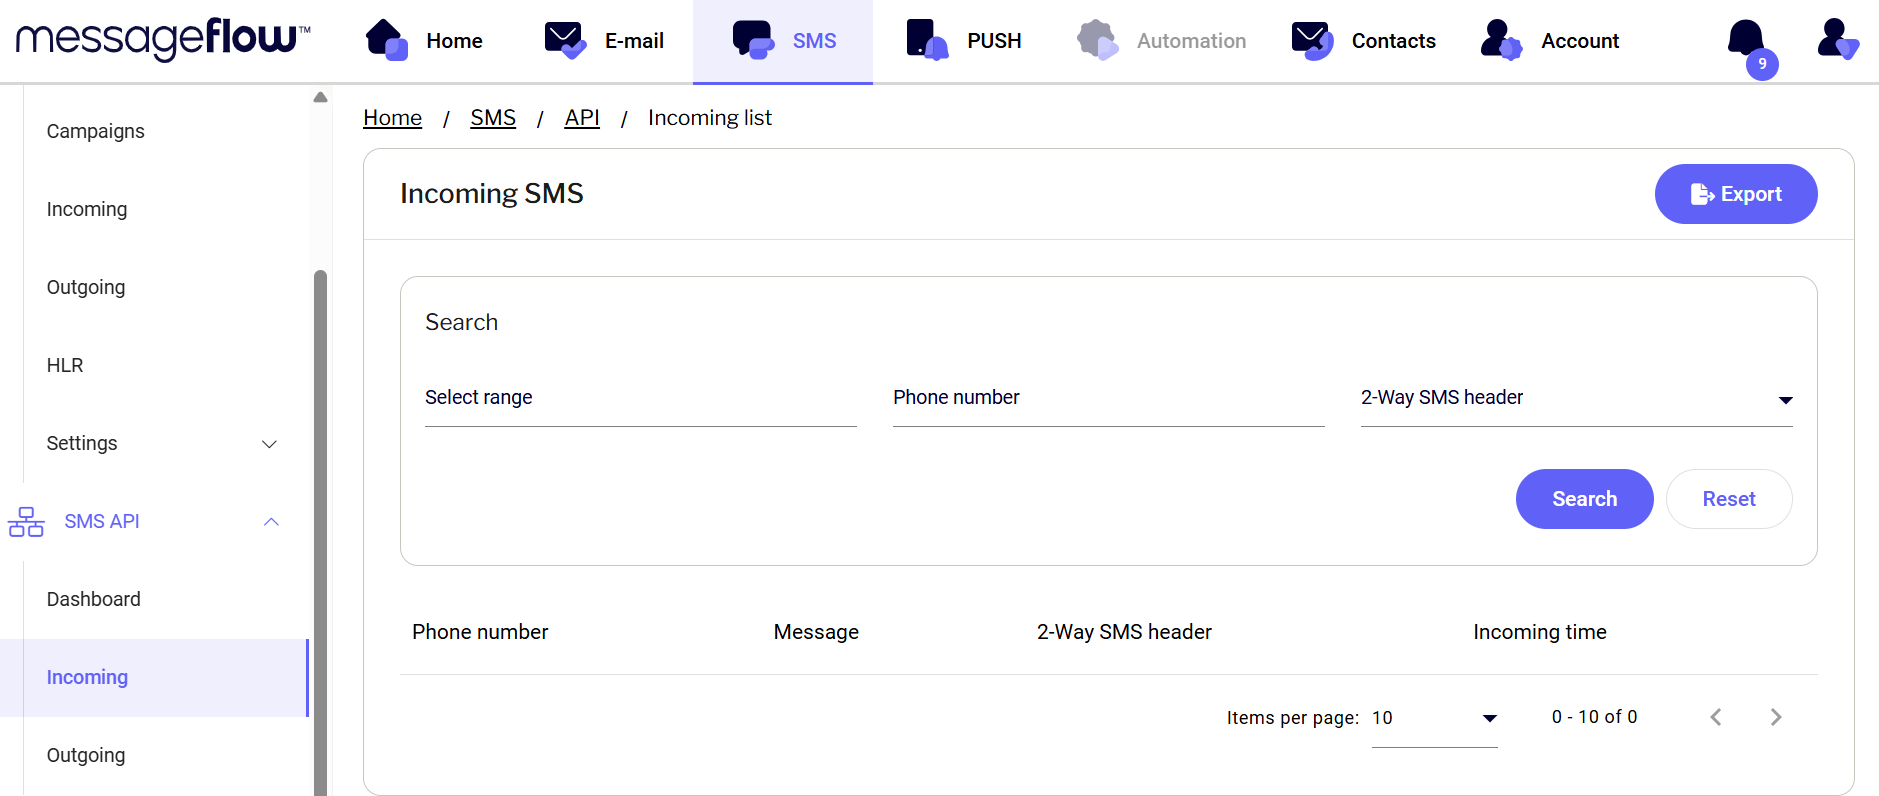Click the SMS API network icon
Screen dimensions: 1879x796
pyautogui.click(x=26, y=522)
